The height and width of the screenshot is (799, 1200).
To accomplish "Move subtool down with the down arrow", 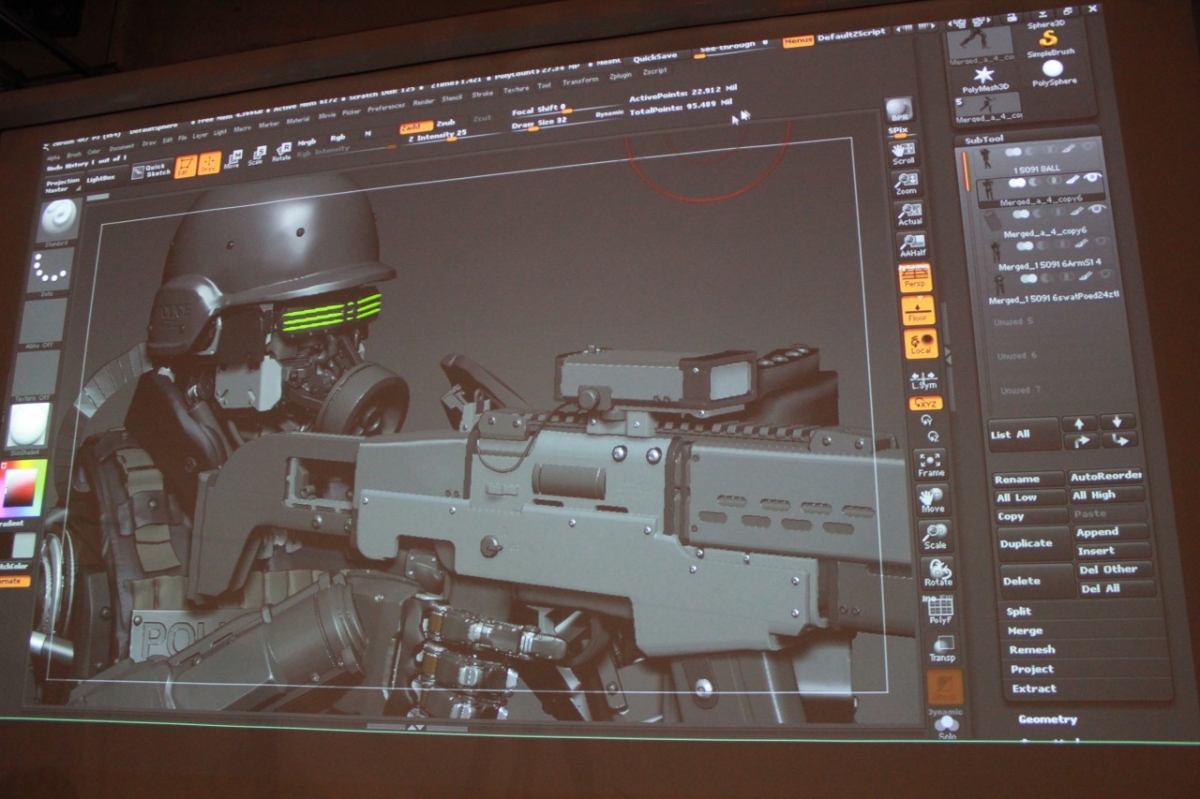I will [x=1118, y=421].
